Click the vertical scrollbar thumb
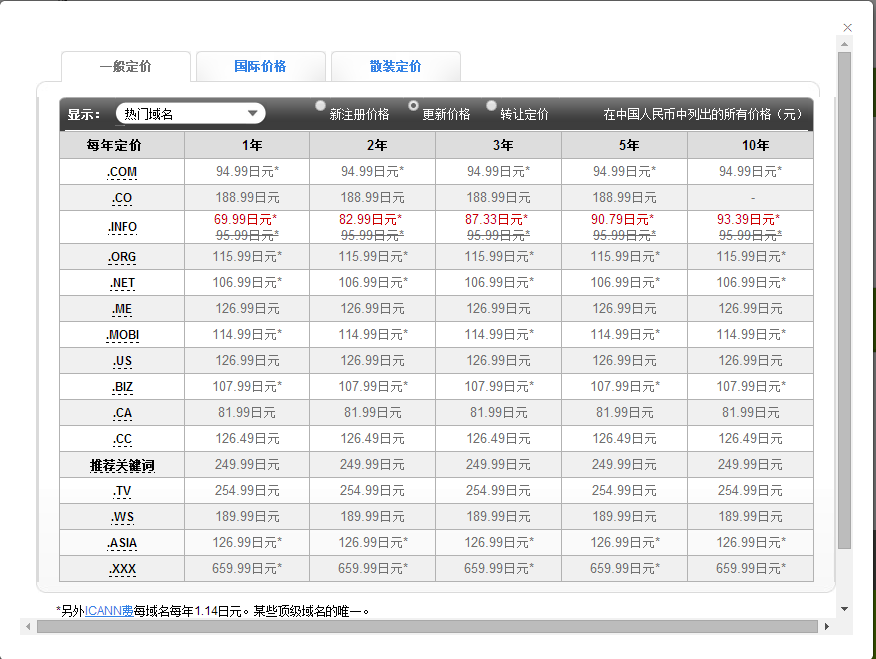876x659 pixels. click(844, 300)
